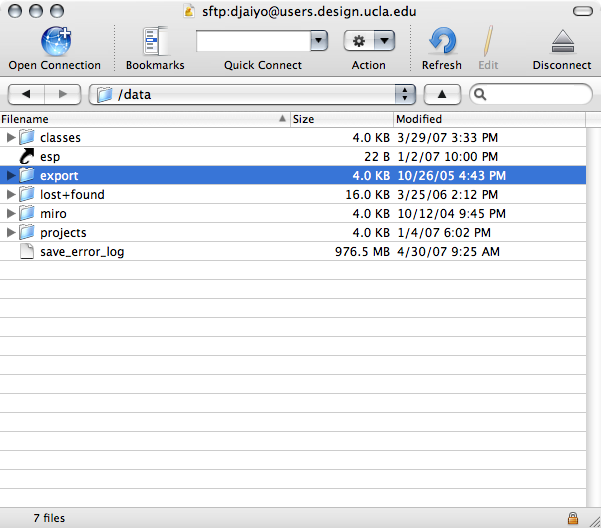This screenshot has width=601, height=528.
Task: Go up to the parent folder
Action: 442,94
